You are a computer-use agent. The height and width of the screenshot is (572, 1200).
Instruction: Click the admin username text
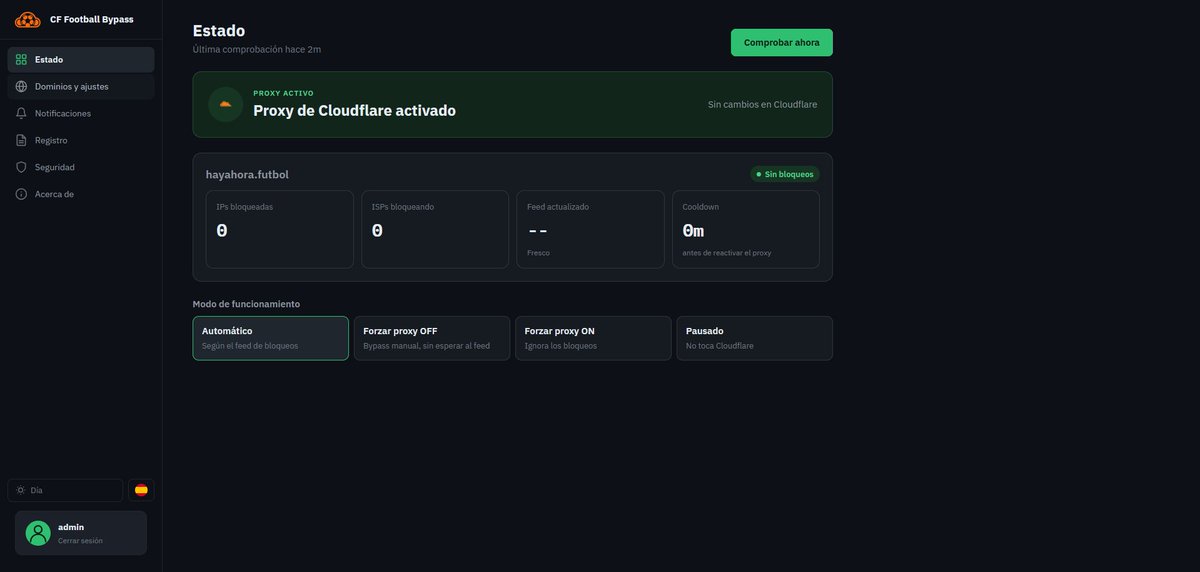coord(71,527)
